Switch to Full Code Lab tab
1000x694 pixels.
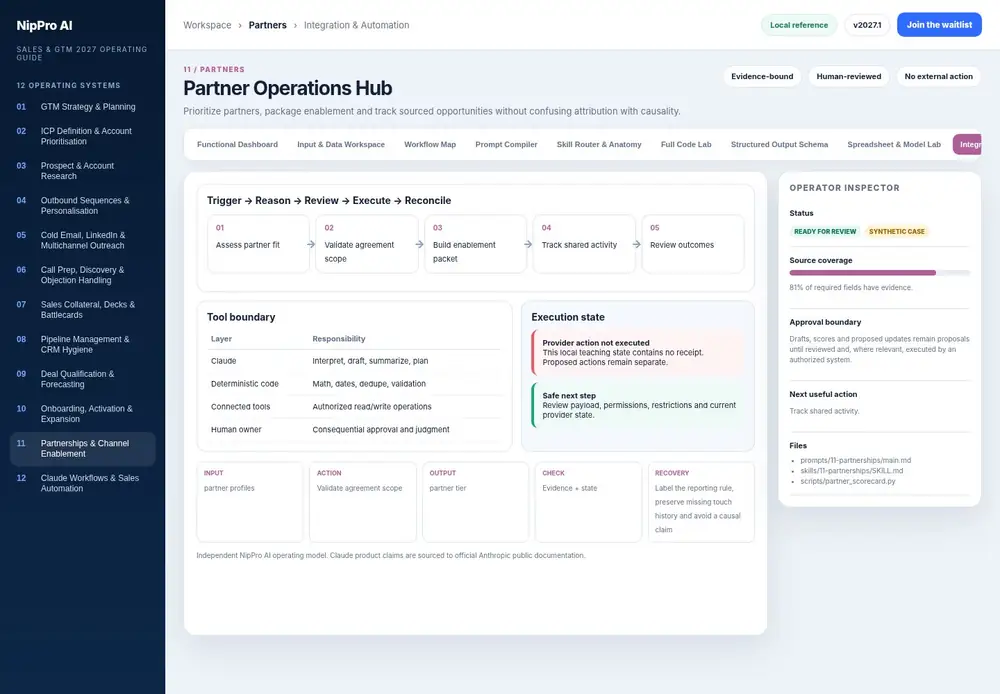686,144
